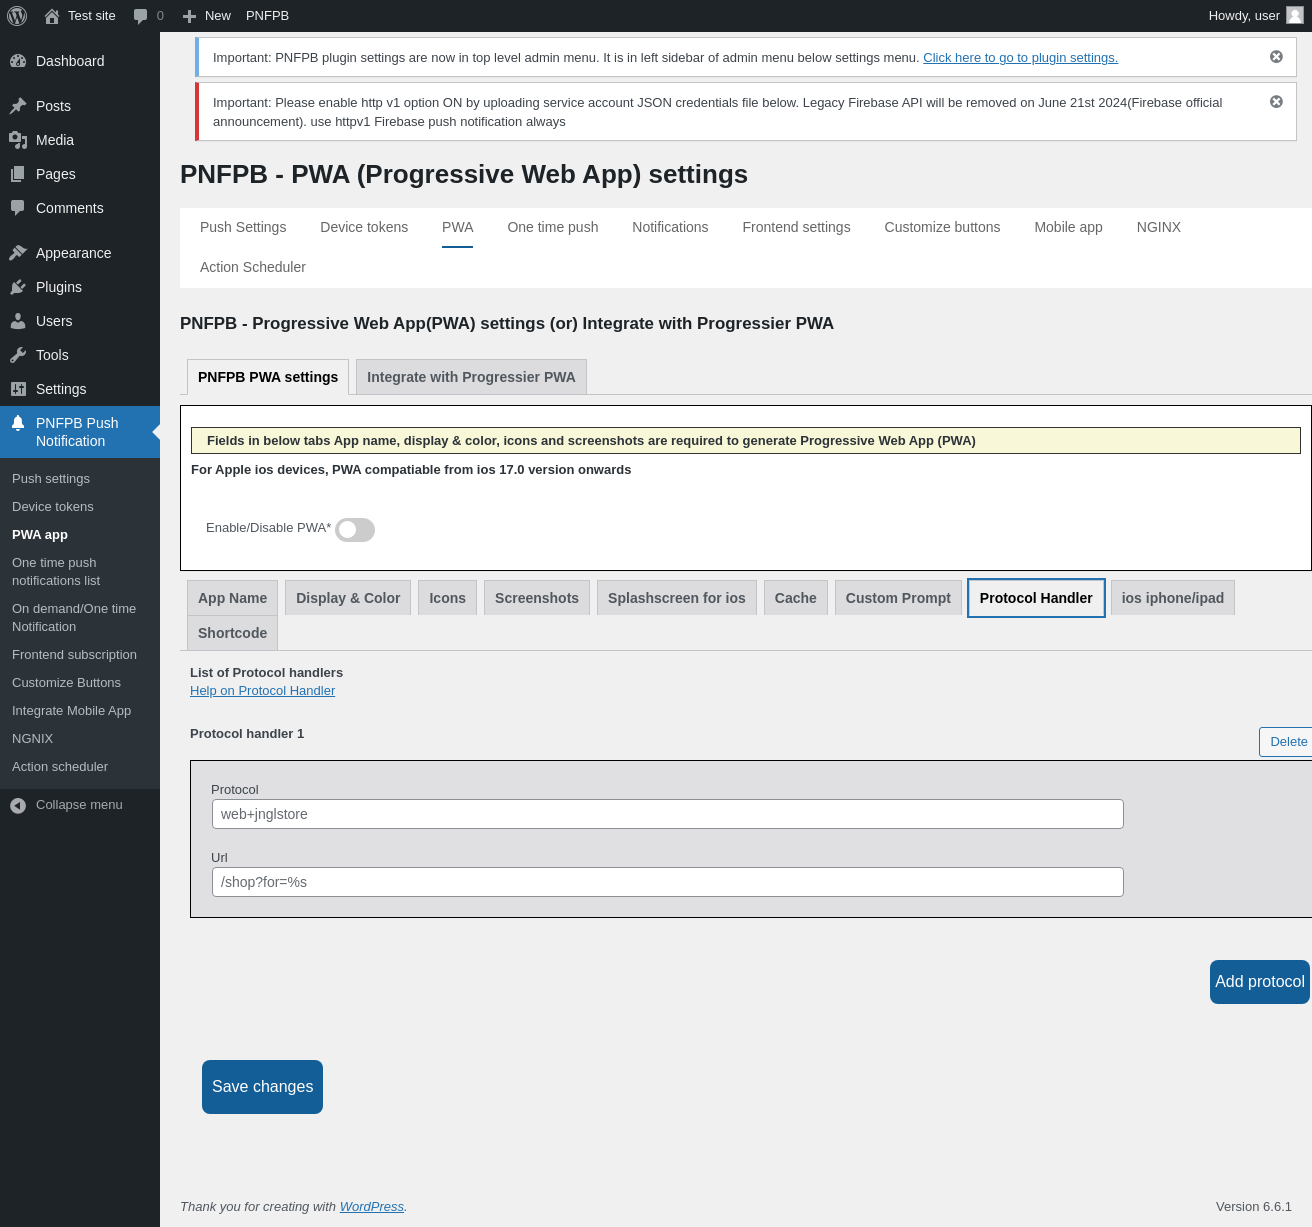Click the plus New icon in admin bar
1312x1227 pixels.
tap(189, 16)
